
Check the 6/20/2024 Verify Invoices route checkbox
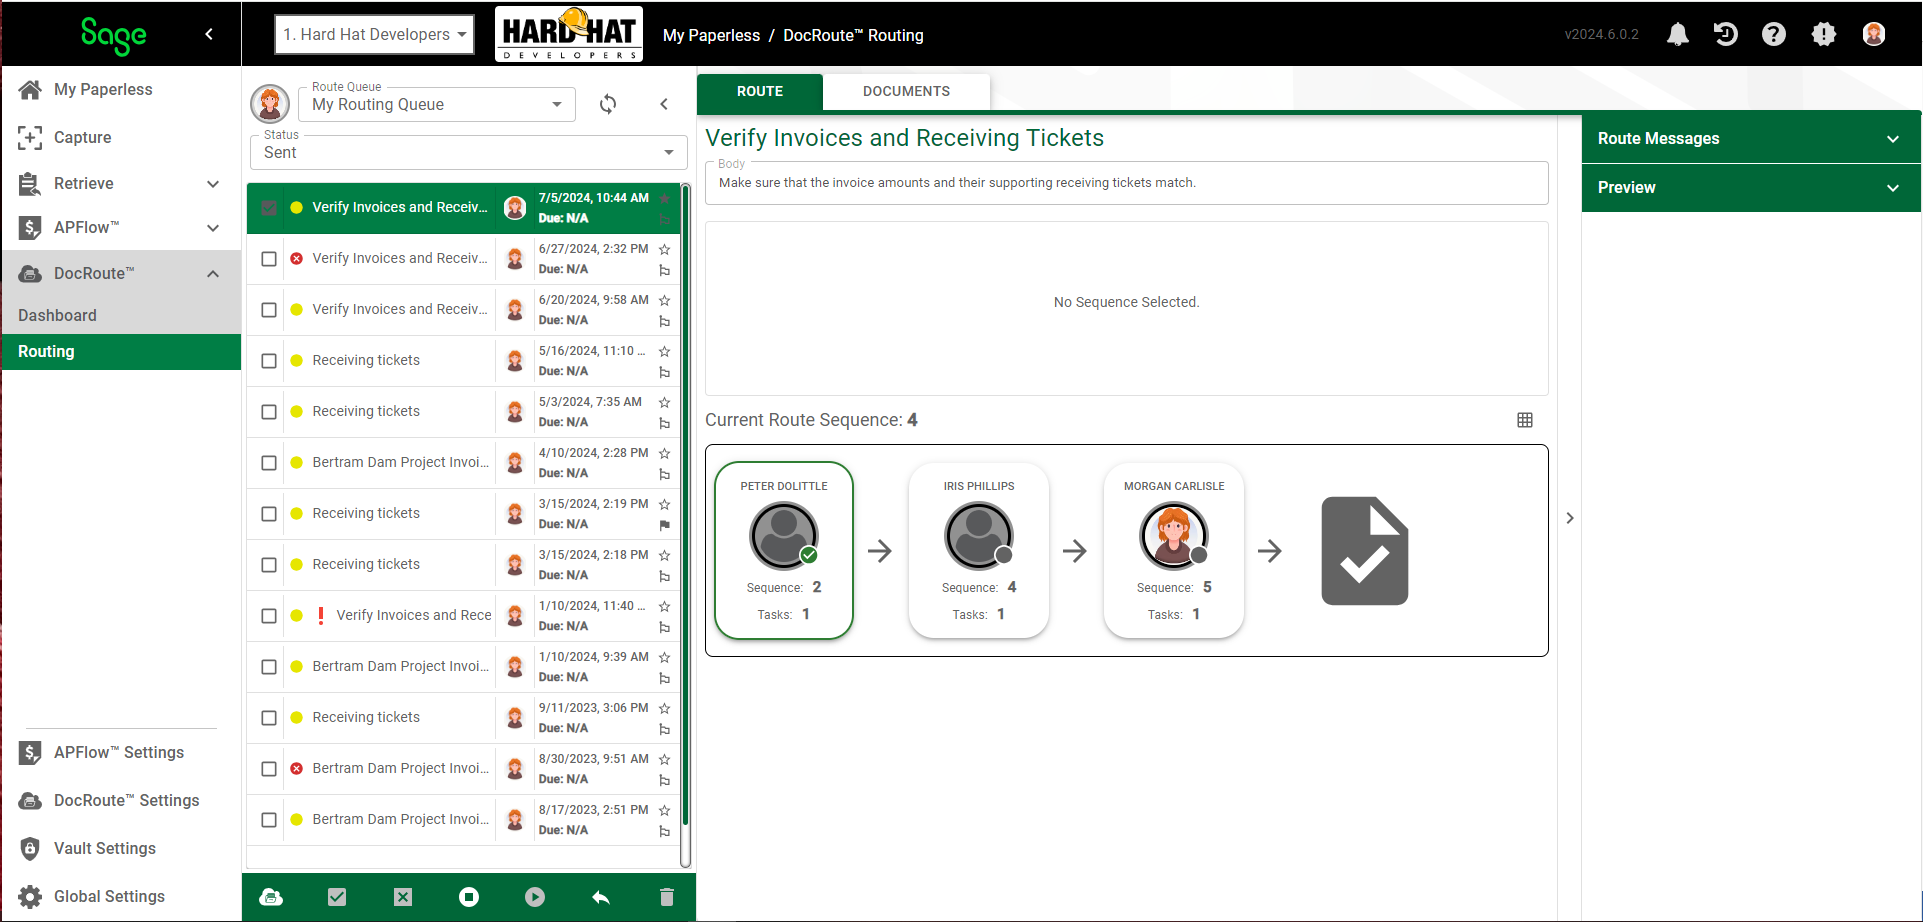(x=269, y=310)
